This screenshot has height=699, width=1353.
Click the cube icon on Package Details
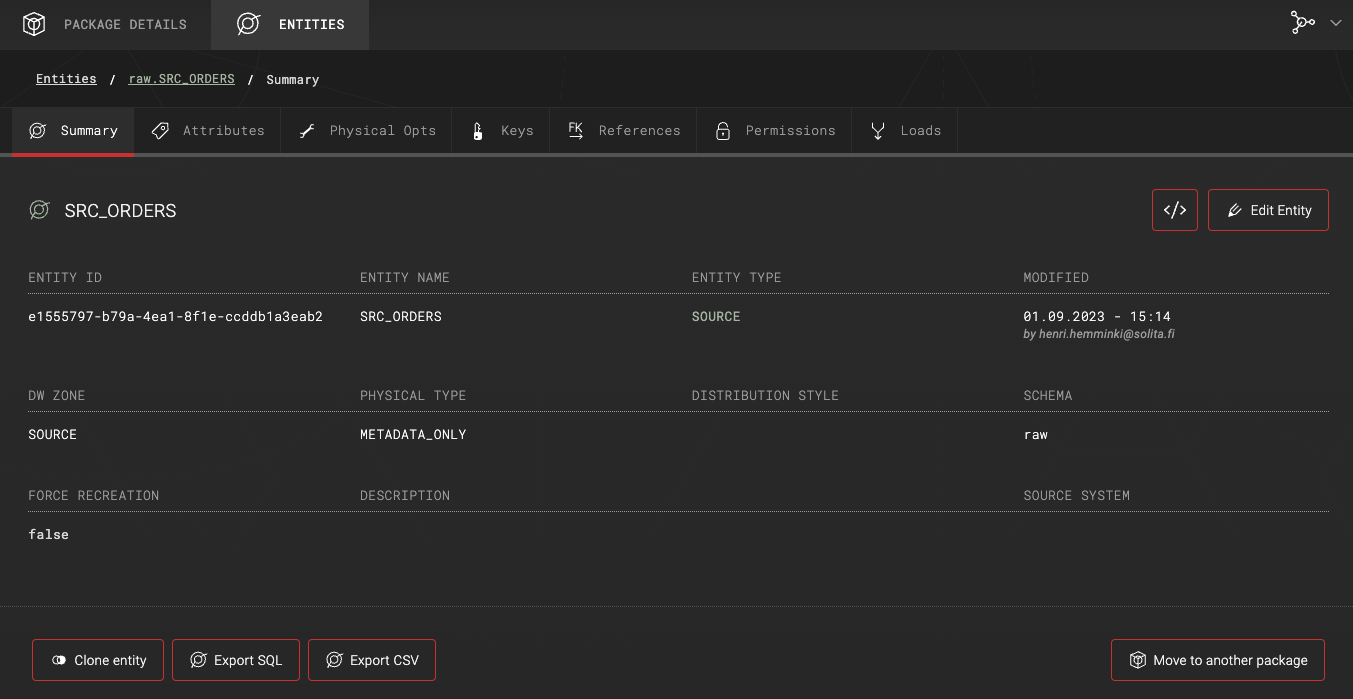[x=33, y=23]
